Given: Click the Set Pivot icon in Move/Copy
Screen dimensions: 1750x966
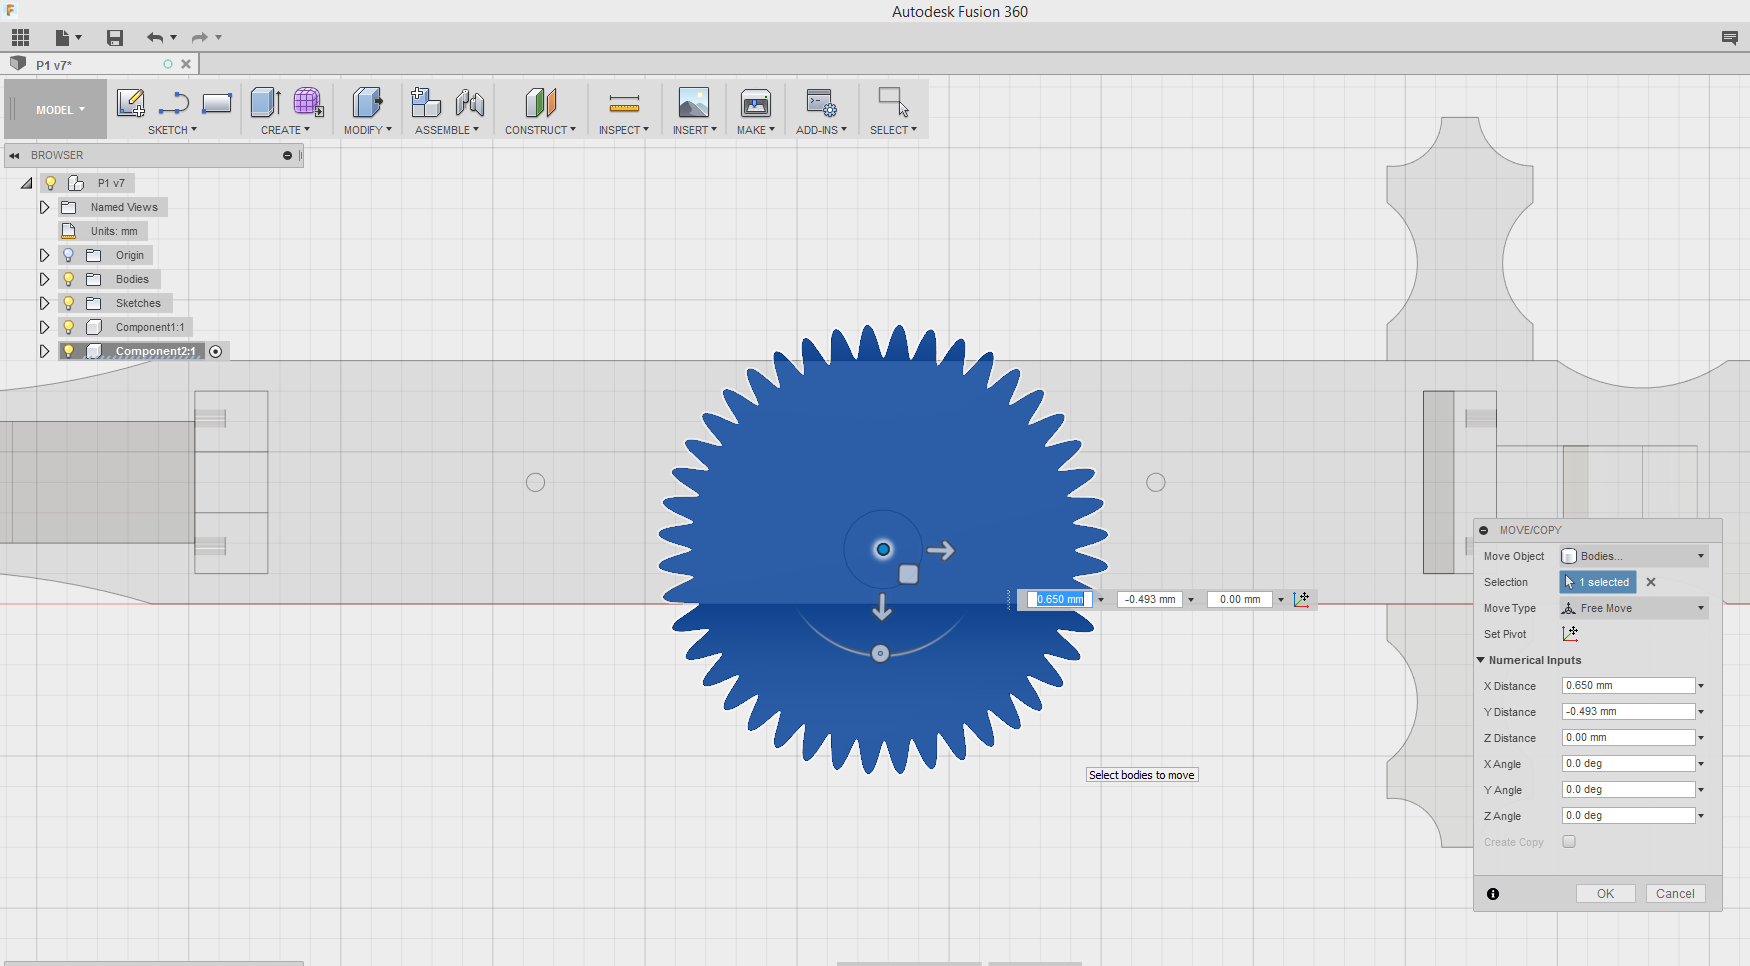Looking at the screenshot, I should (1570, 634).
